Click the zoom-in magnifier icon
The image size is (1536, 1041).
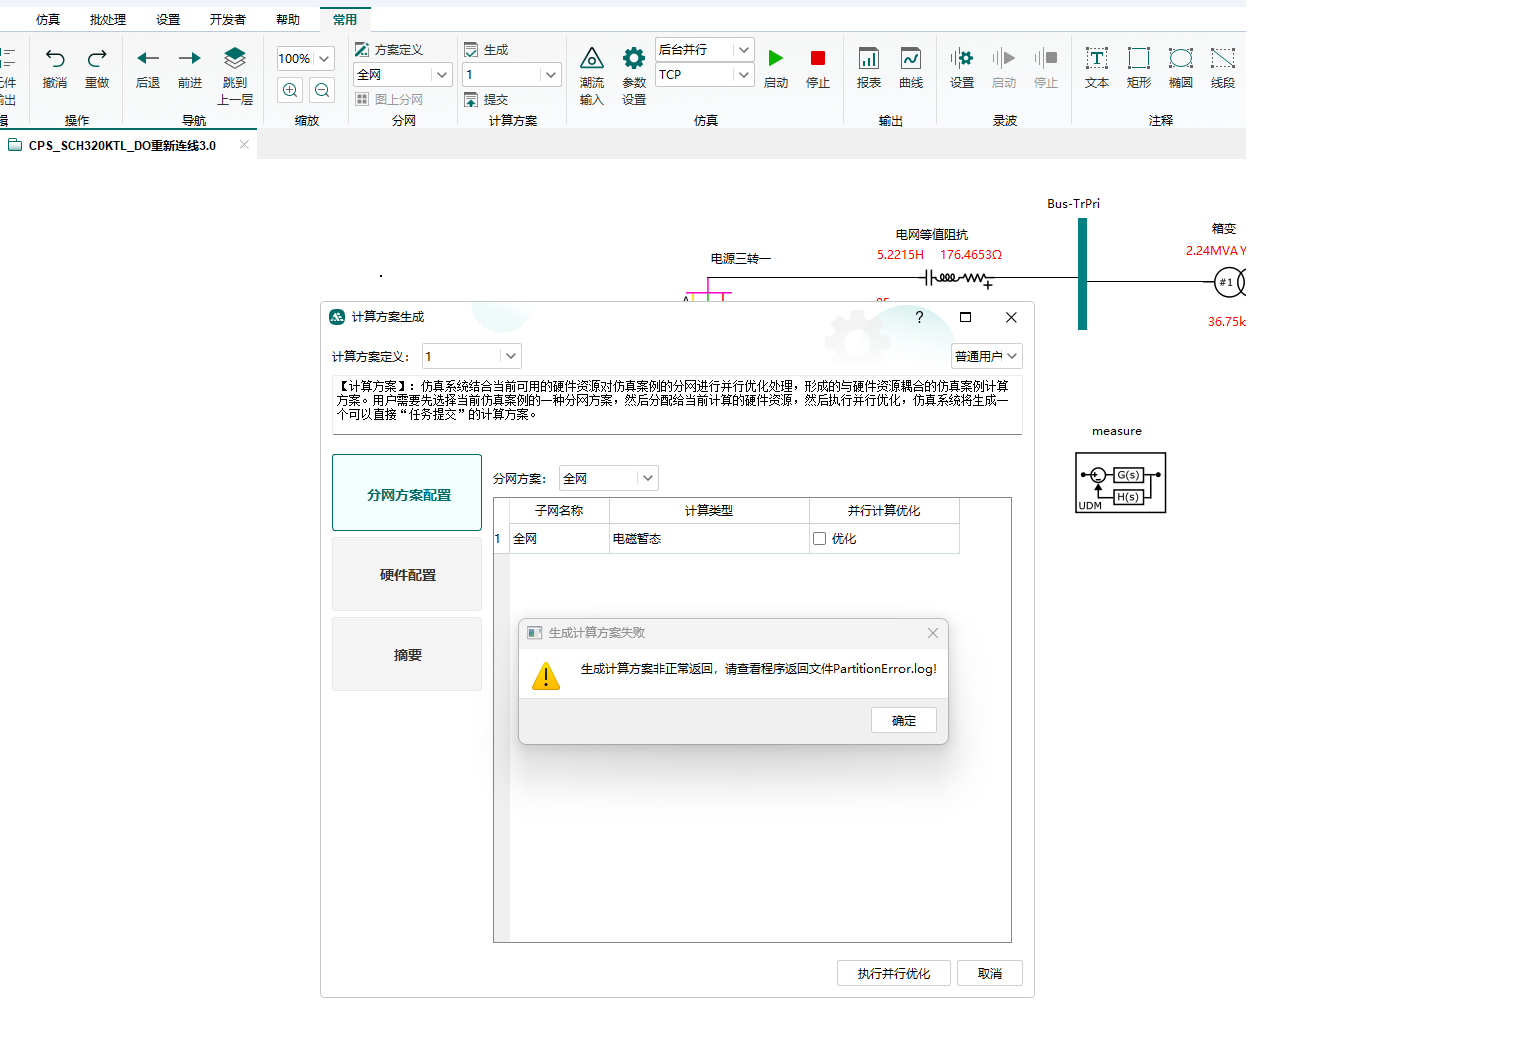290,90
